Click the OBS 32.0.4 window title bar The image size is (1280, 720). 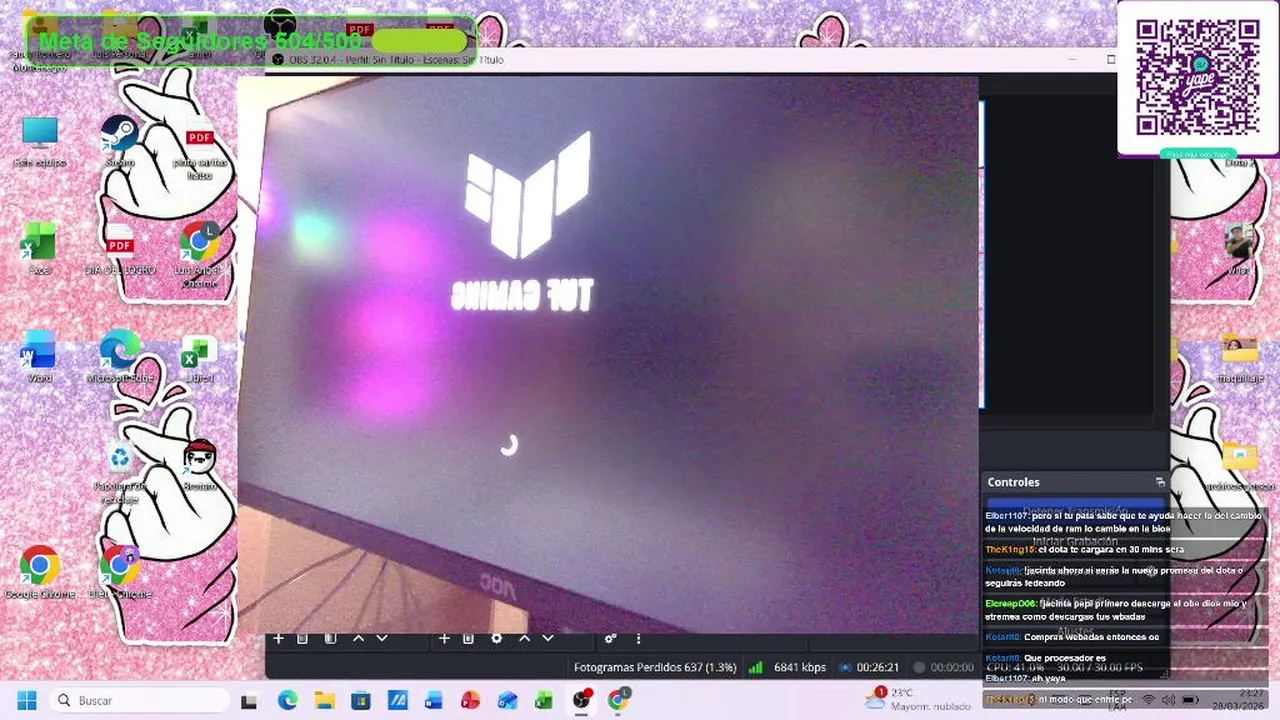coord(690,60)
